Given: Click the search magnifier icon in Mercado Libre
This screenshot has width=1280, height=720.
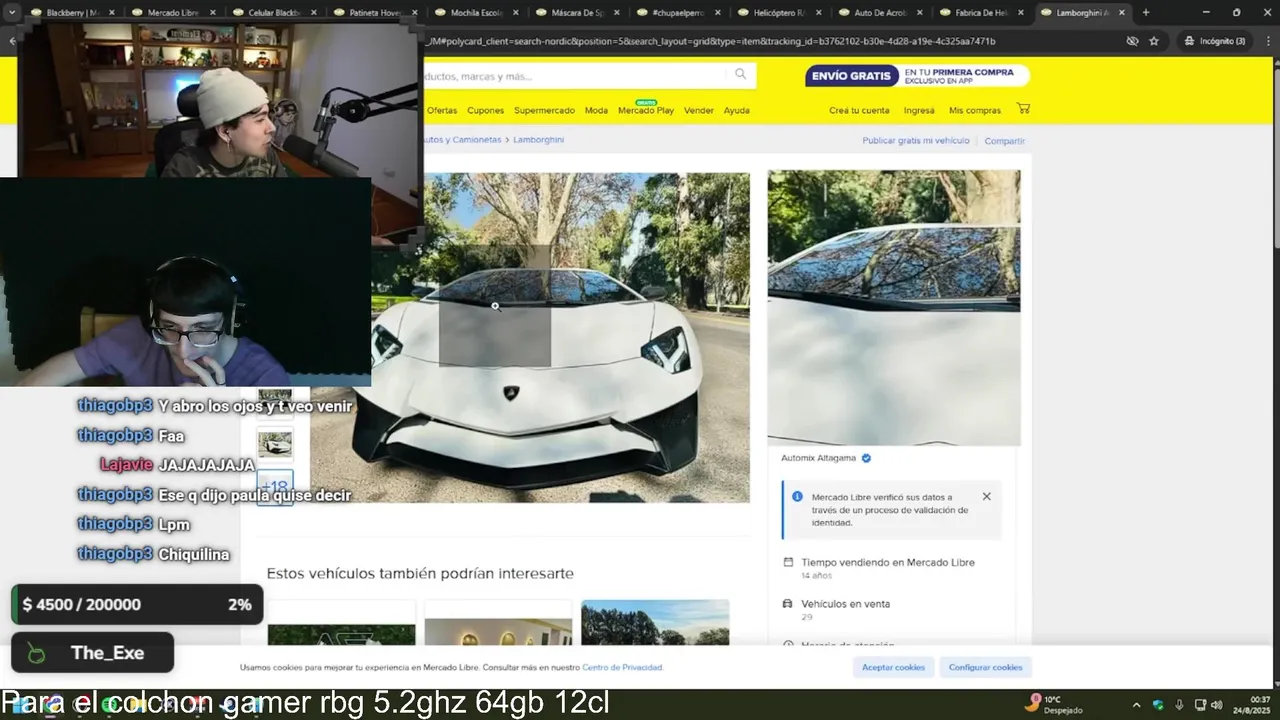Looking at the screenshot, I should click(741, 74).
